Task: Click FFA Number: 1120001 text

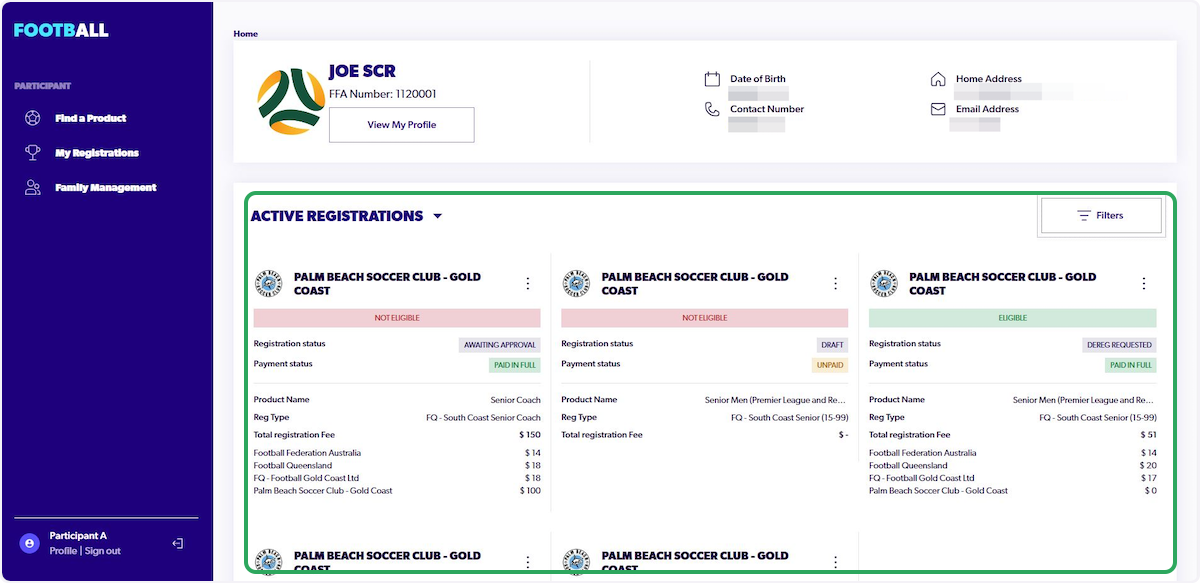Action: 383,94
